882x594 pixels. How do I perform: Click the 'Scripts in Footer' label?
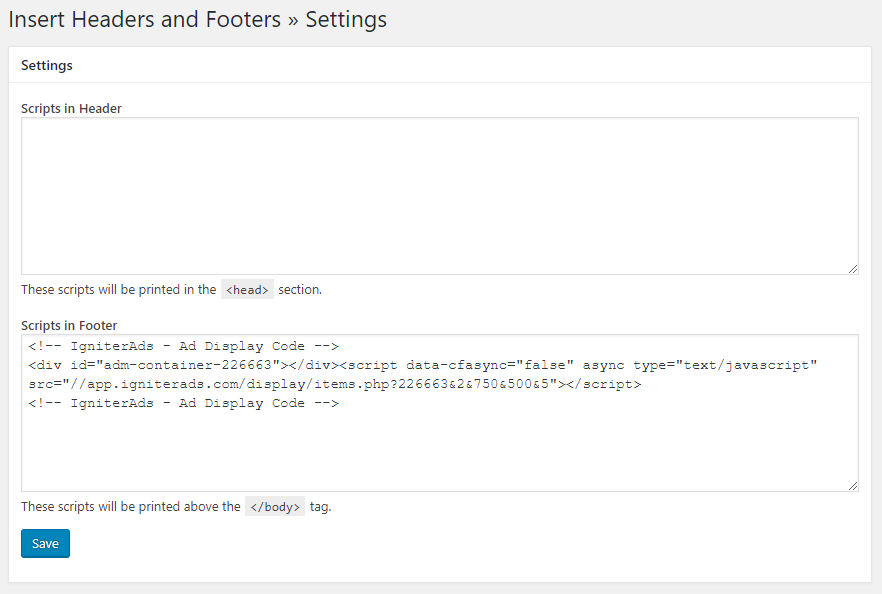pyautogui.click(x=69, y=326)
